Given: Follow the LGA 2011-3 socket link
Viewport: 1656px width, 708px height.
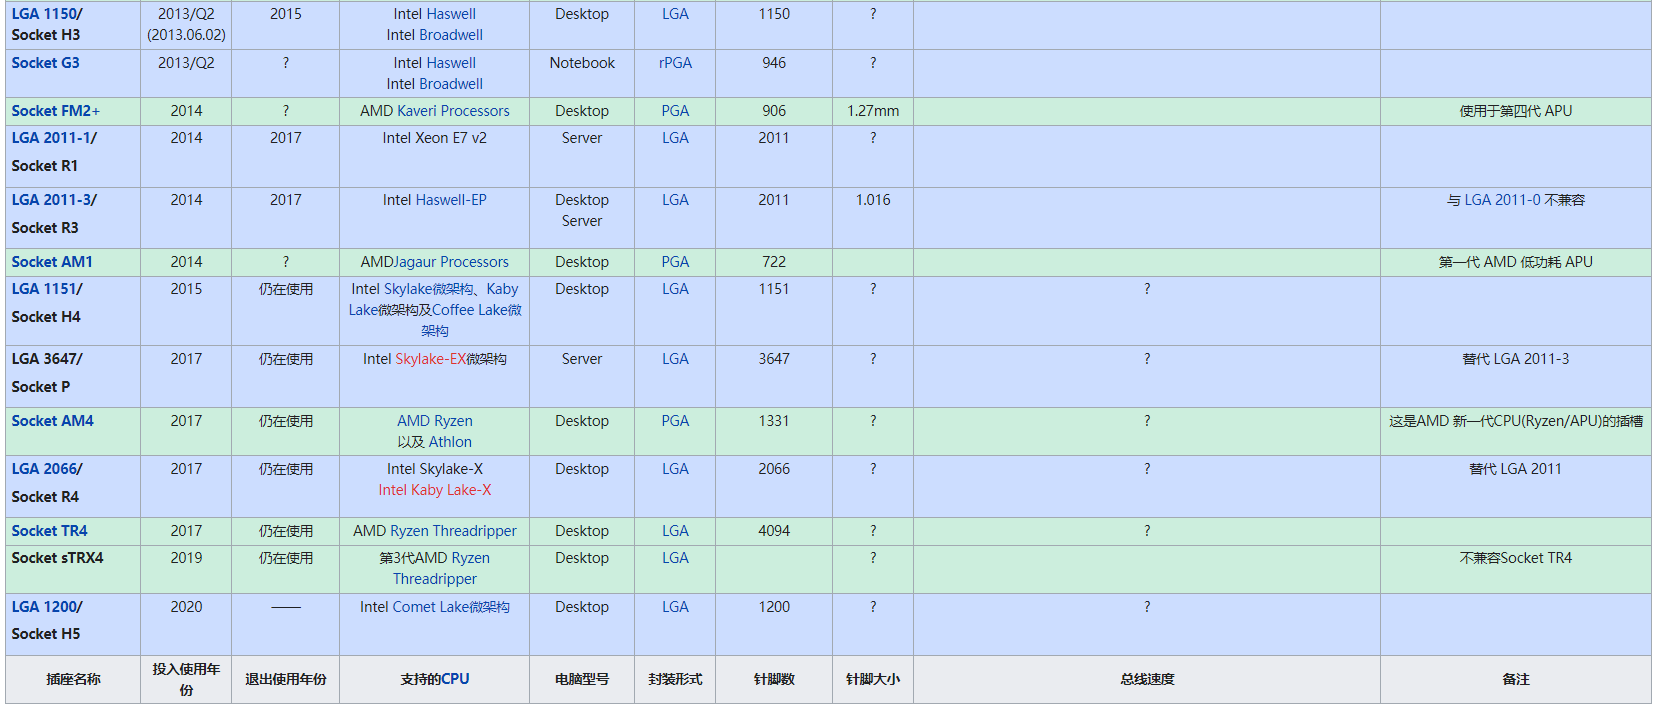Looking at the screenshot, I should pos(51,200).
